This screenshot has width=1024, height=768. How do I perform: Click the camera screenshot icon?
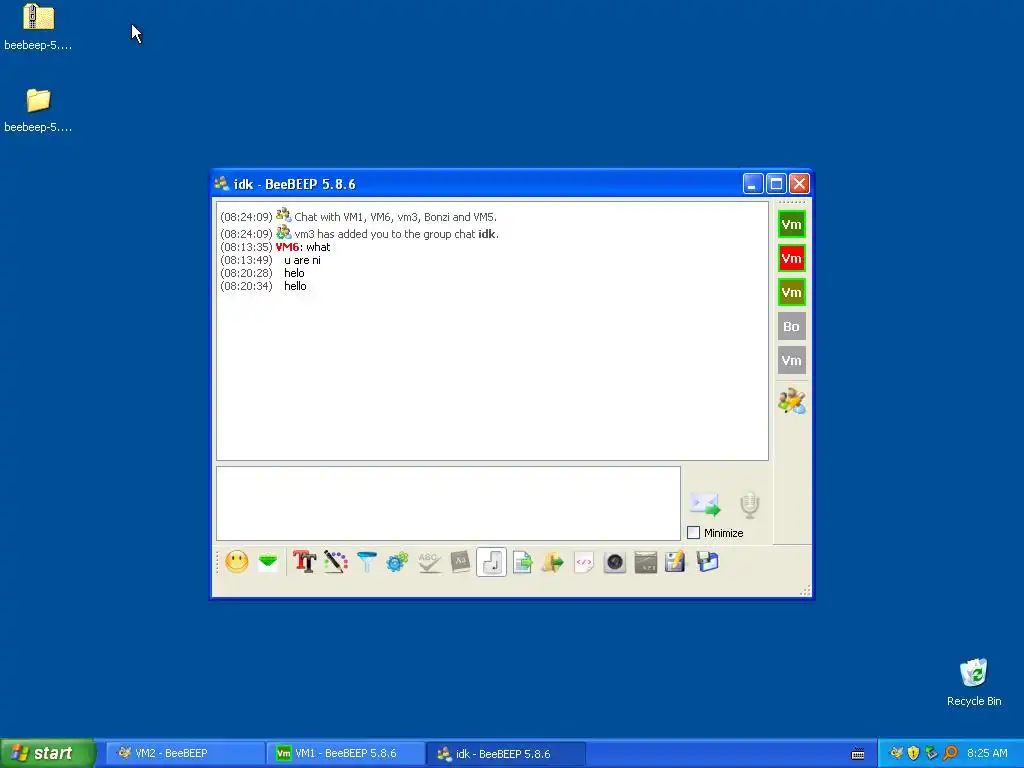click(615, 562)
